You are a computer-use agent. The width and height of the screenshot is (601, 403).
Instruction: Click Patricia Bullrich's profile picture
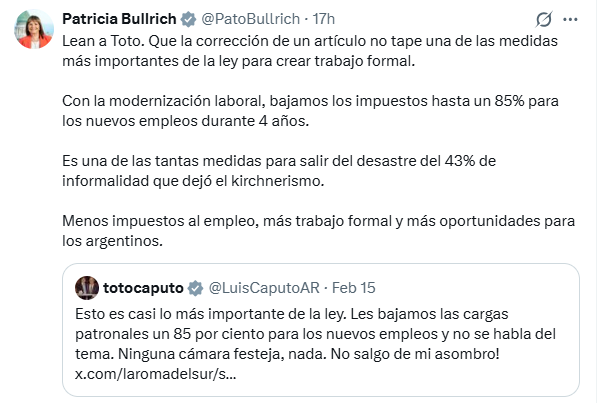[x=33, y=30]
